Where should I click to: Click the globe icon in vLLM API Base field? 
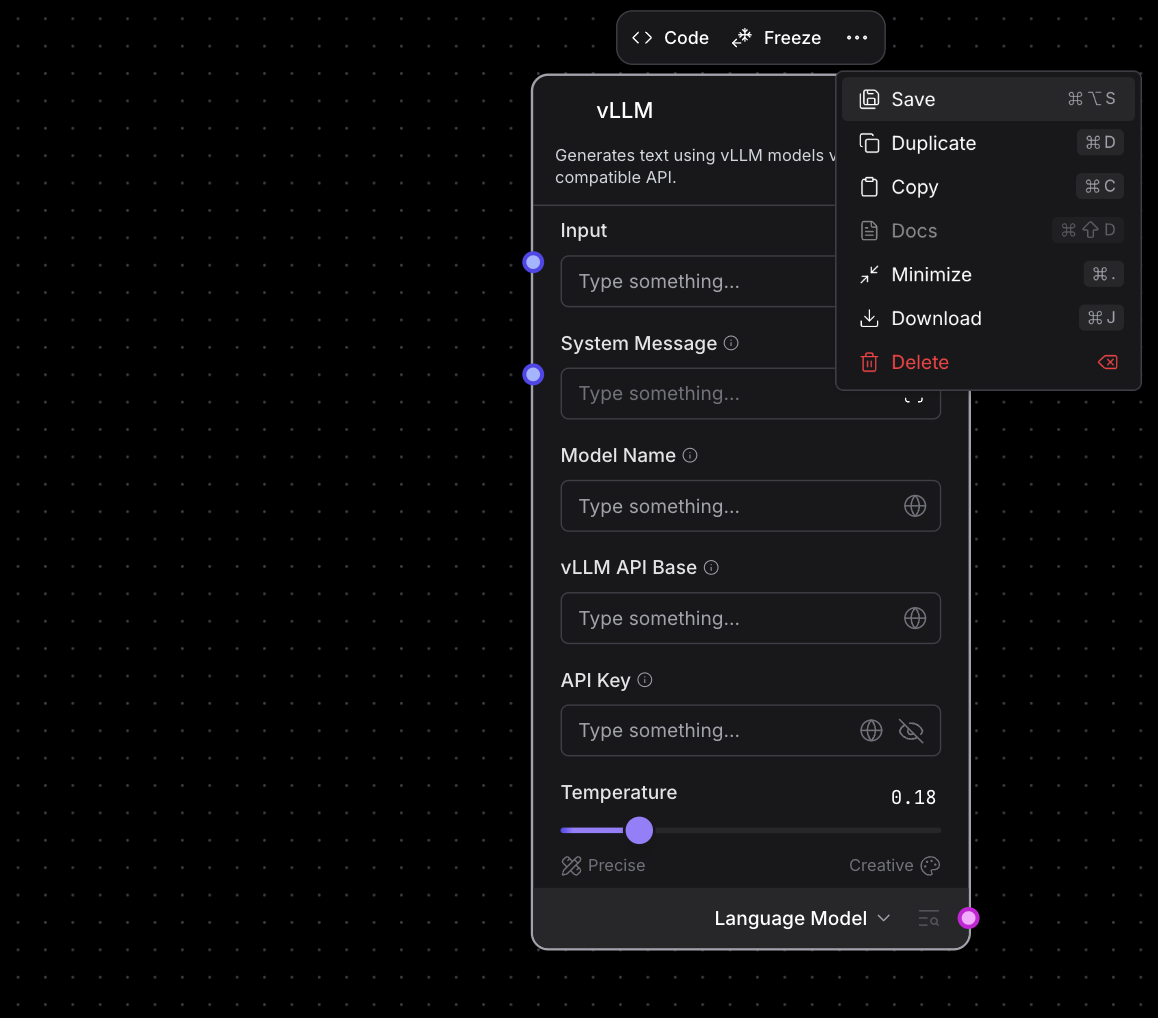point(915,618)
